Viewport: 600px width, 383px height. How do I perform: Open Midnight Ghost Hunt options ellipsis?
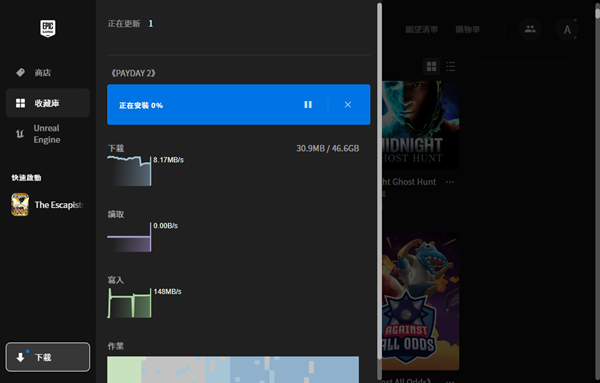coord(450,182)
